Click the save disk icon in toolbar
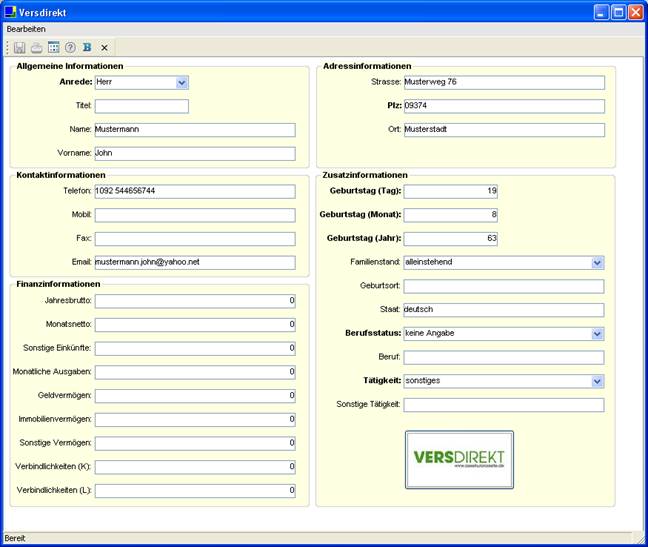 (x=20, y=47)
